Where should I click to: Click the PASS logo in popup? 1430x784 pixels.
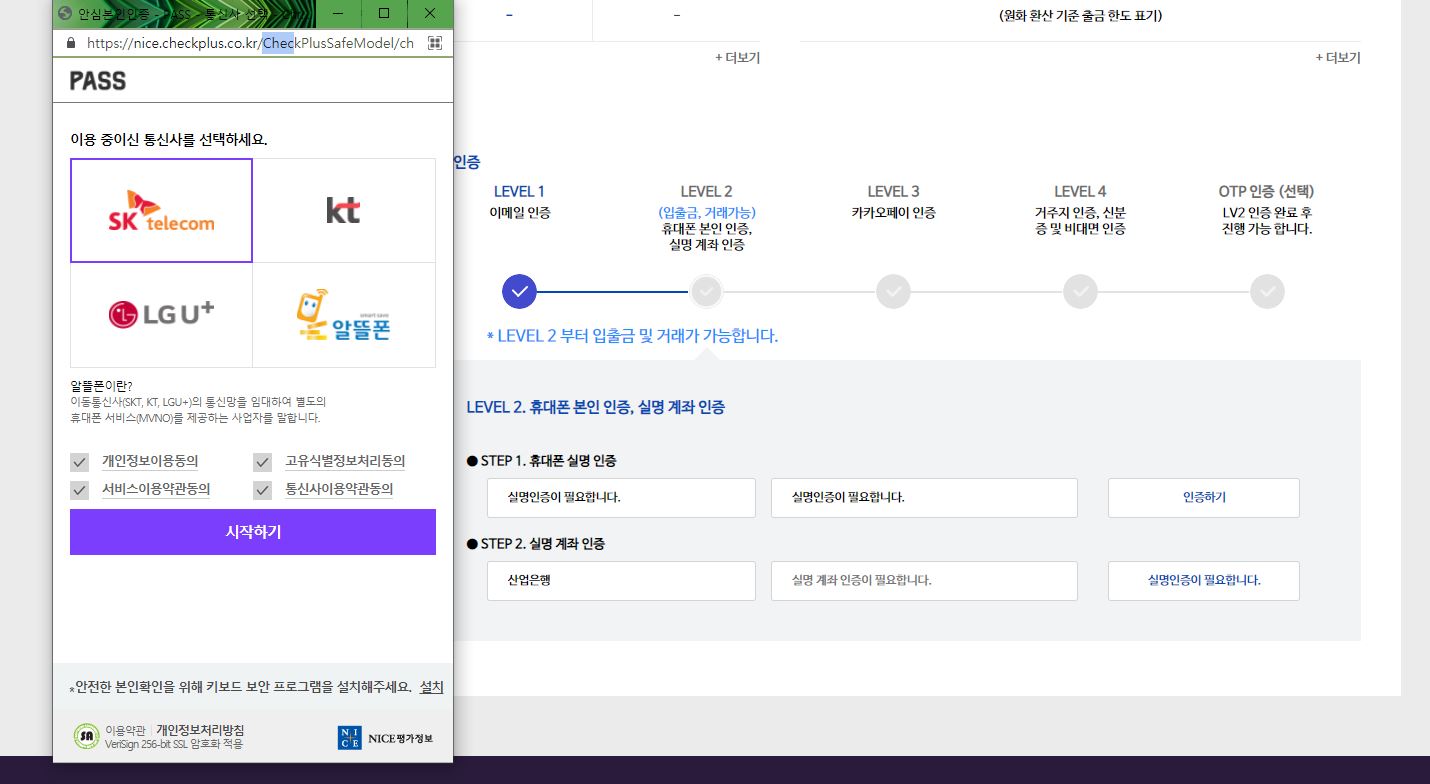point(98,81)
